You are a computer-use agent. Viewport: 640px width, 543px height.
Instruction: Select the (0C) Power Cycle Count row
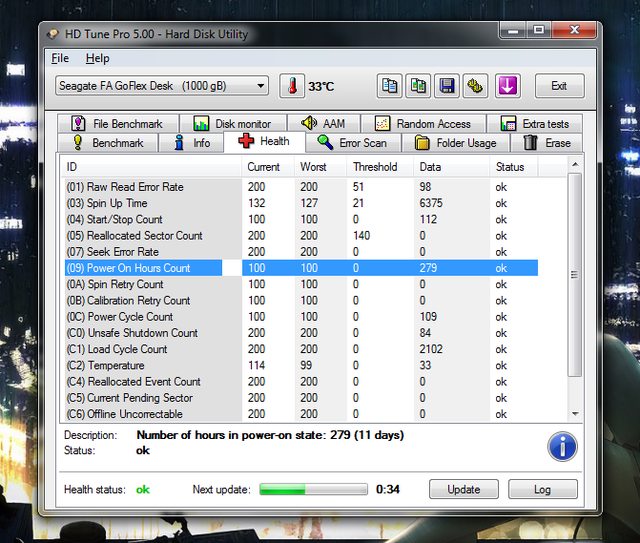301,316
